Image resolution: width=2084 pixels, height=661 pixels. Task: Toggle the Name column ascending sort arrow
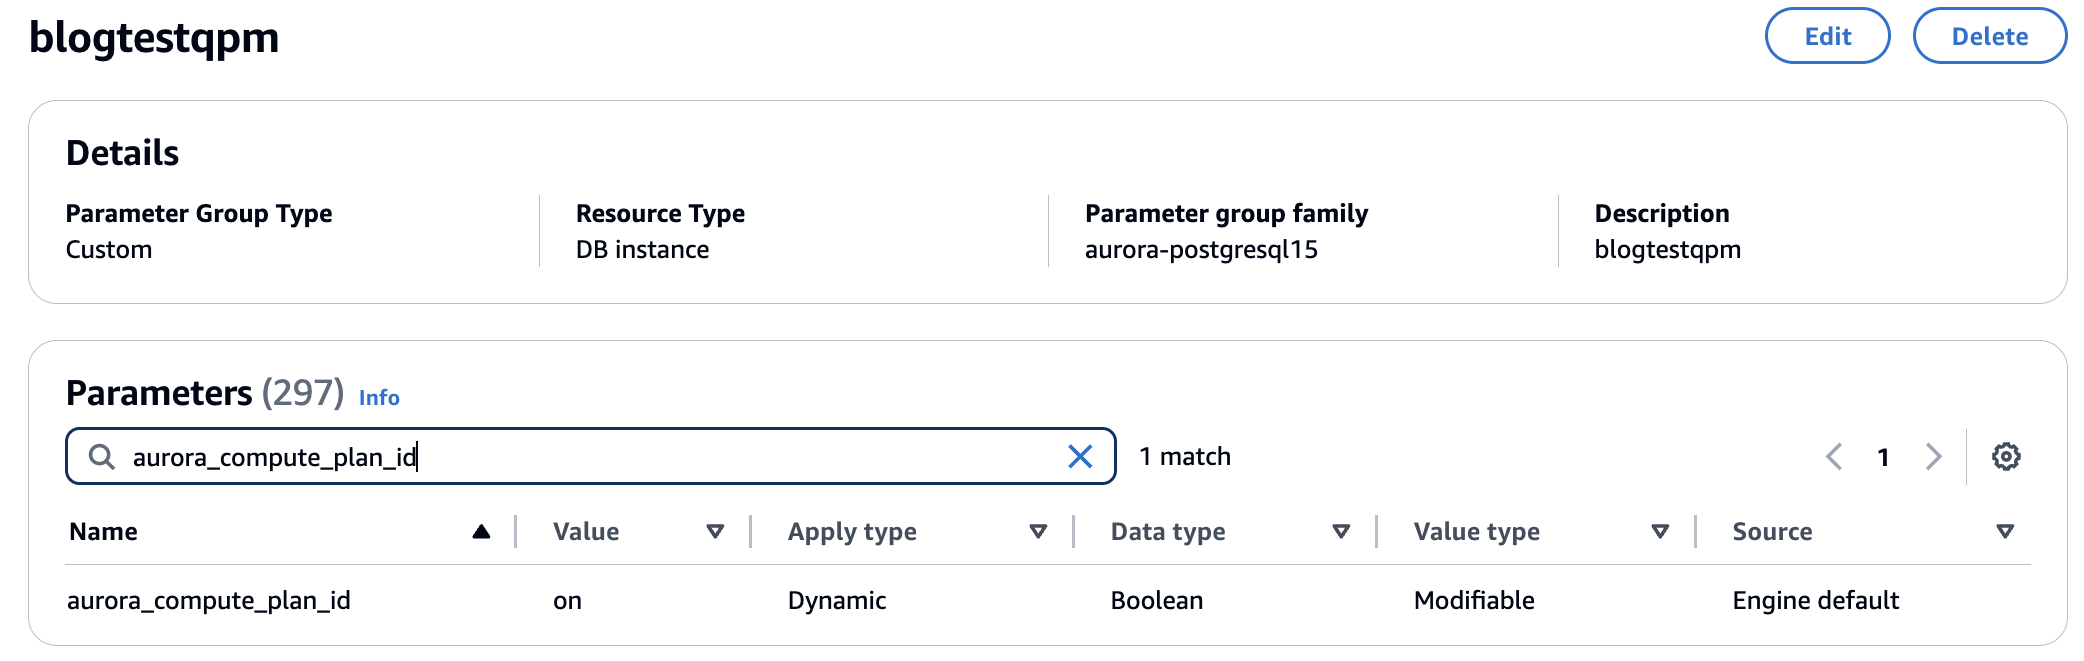tap(481, 532)
